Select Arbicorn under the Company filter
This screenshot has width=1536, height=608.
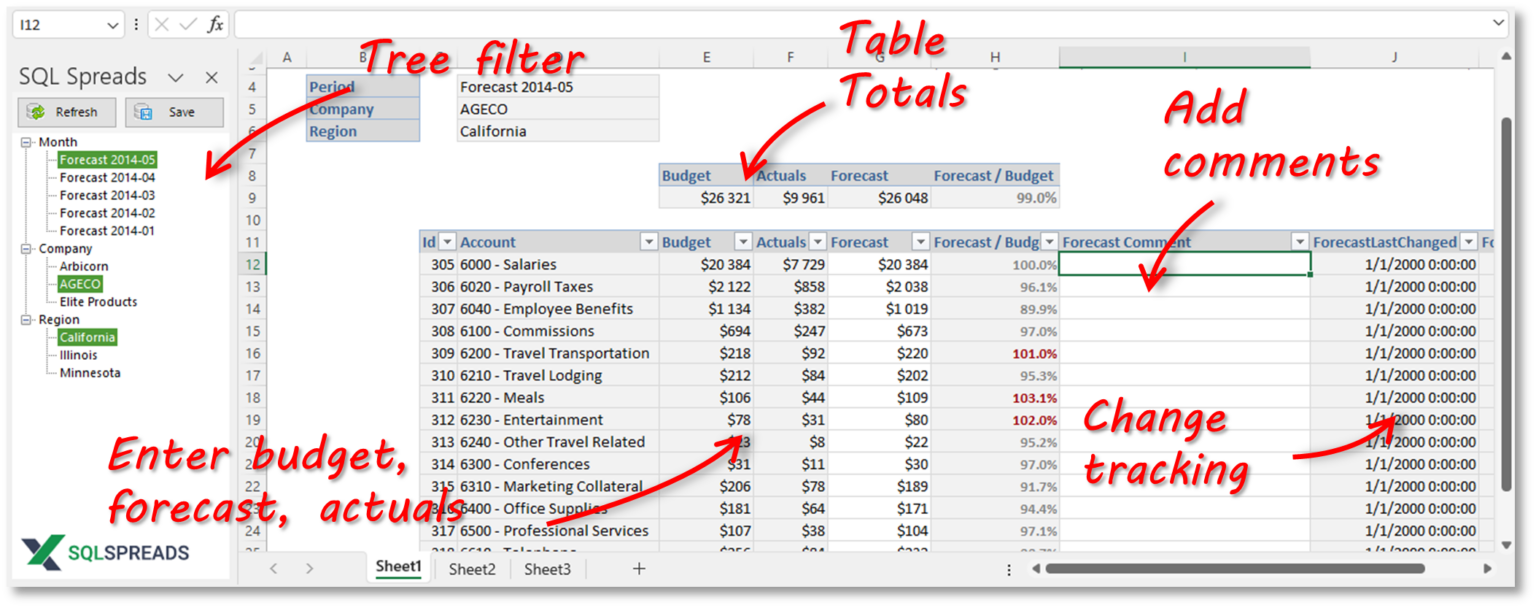[83, 266]
